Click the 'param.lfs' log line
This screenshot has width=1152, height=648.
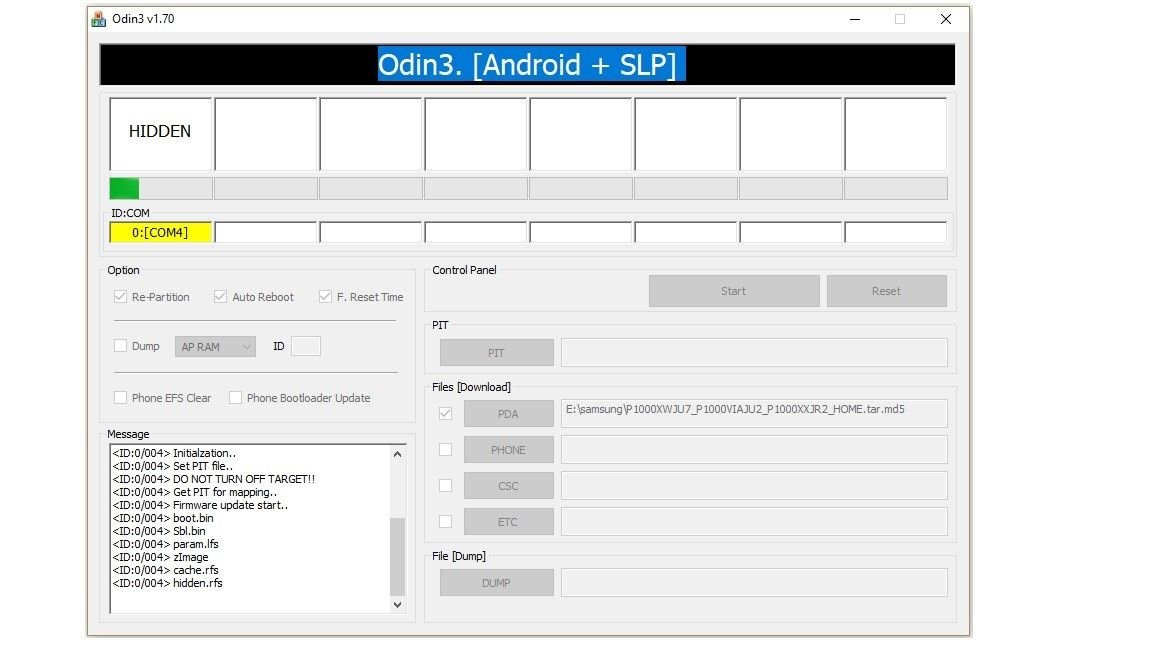[x=165, y=544]
